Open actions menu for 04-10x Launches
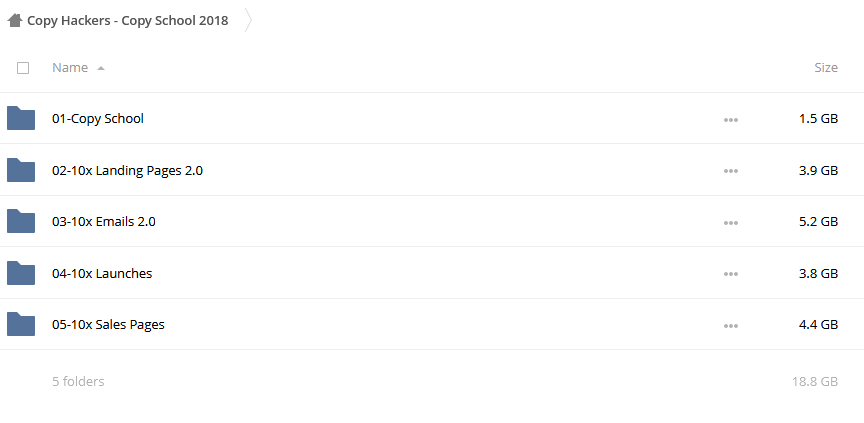Screen dimensions: 864x423 (x=731, y=274)
